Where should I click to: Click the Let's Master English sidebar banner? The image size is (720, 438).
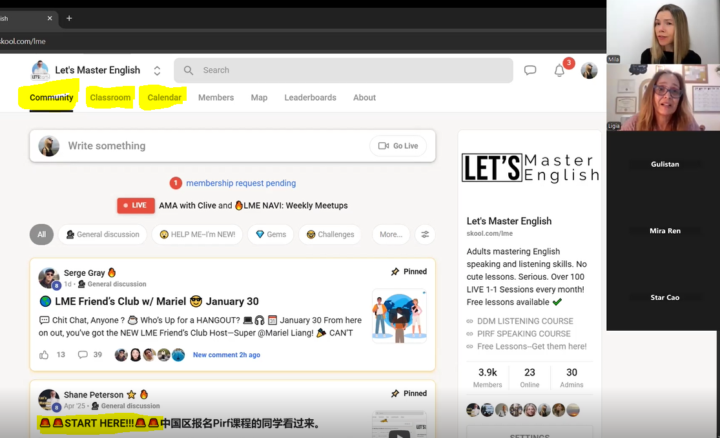tap(530, 168)
